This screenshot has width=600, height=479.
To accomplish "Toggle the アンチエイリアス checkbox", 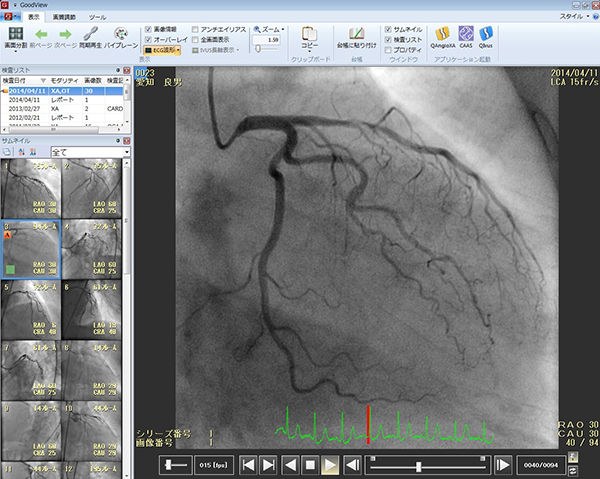I will pos(195,30).
